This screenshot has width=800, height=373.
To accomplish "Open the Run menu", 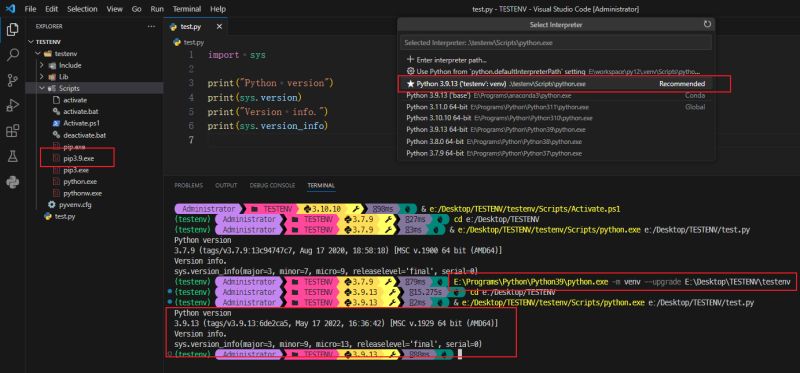I will click(157, 9).
